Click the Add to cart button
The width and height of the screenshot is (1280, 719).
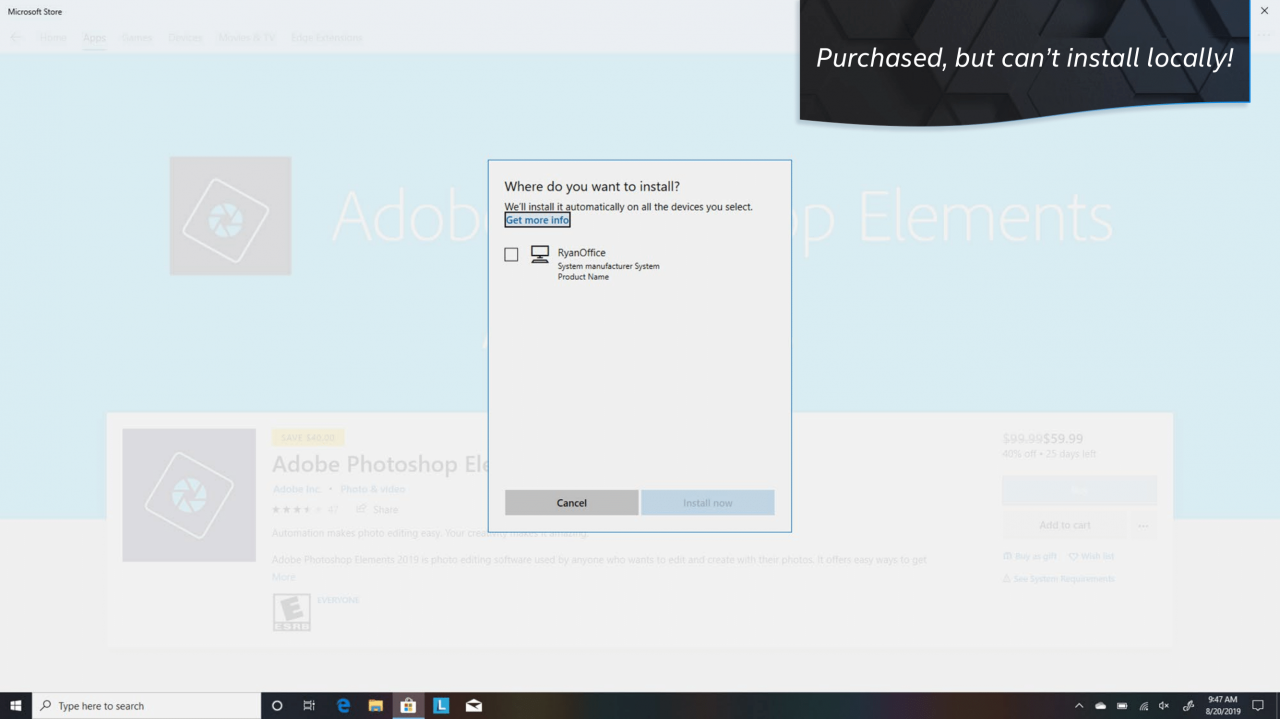pos(1064,525)
